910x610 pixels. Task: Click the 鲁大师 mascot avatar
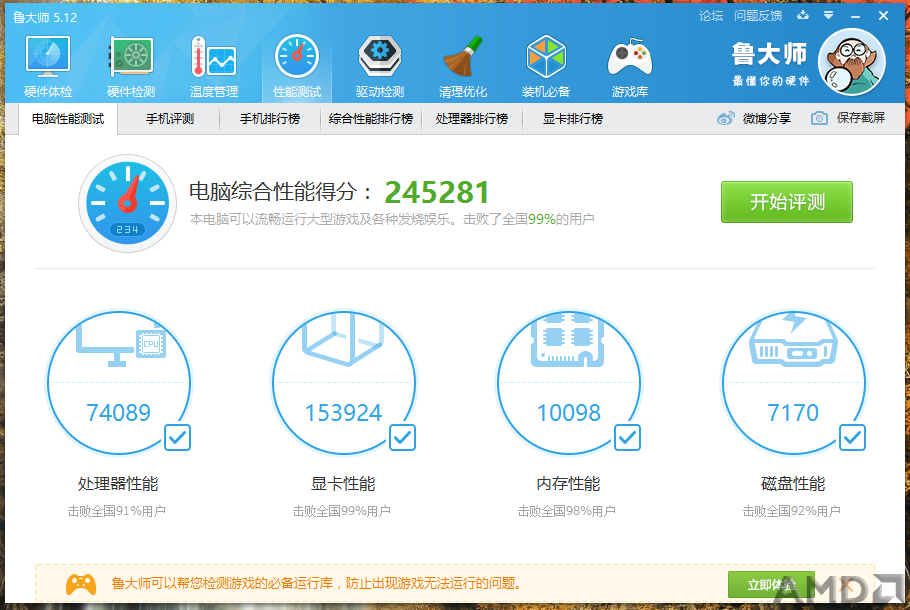pyautogui.click(x=851, y=62)
